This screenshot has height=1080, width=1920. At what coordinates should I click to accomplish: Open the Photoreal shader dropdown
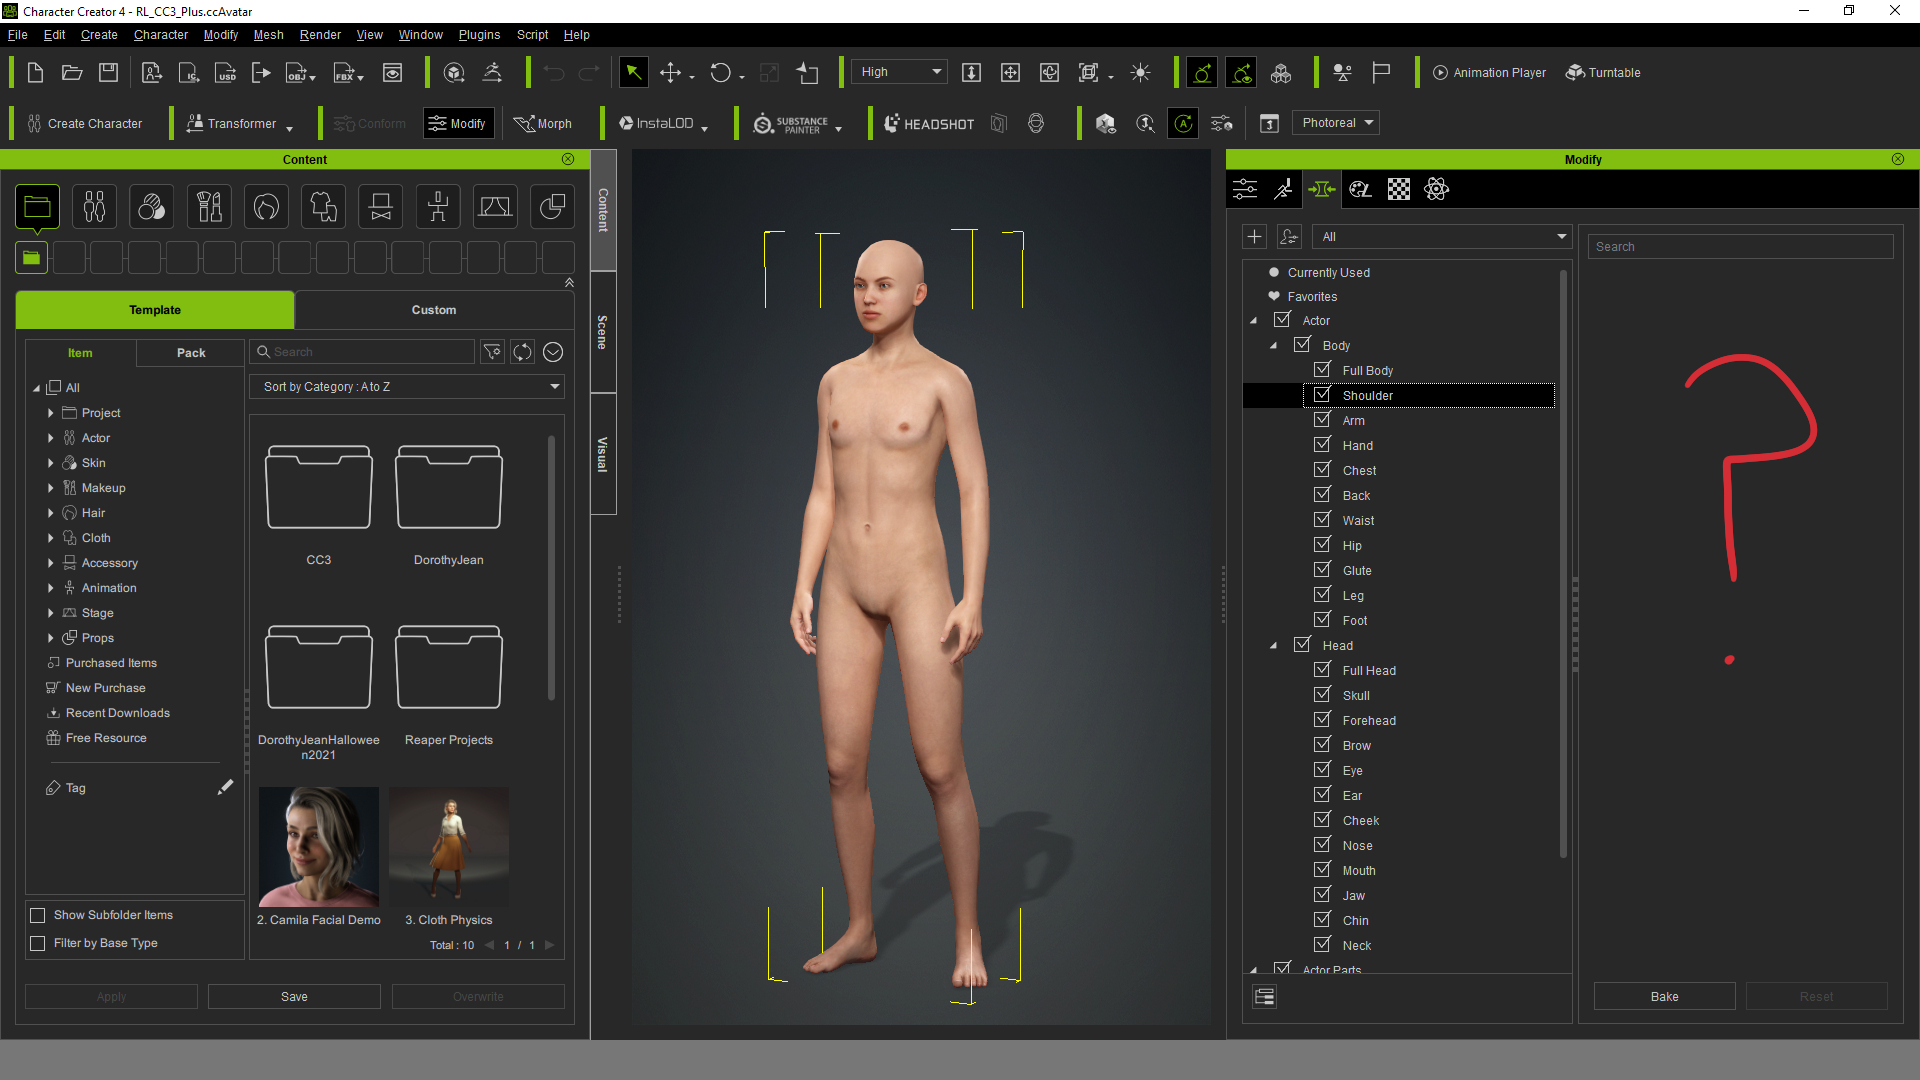1336,123
